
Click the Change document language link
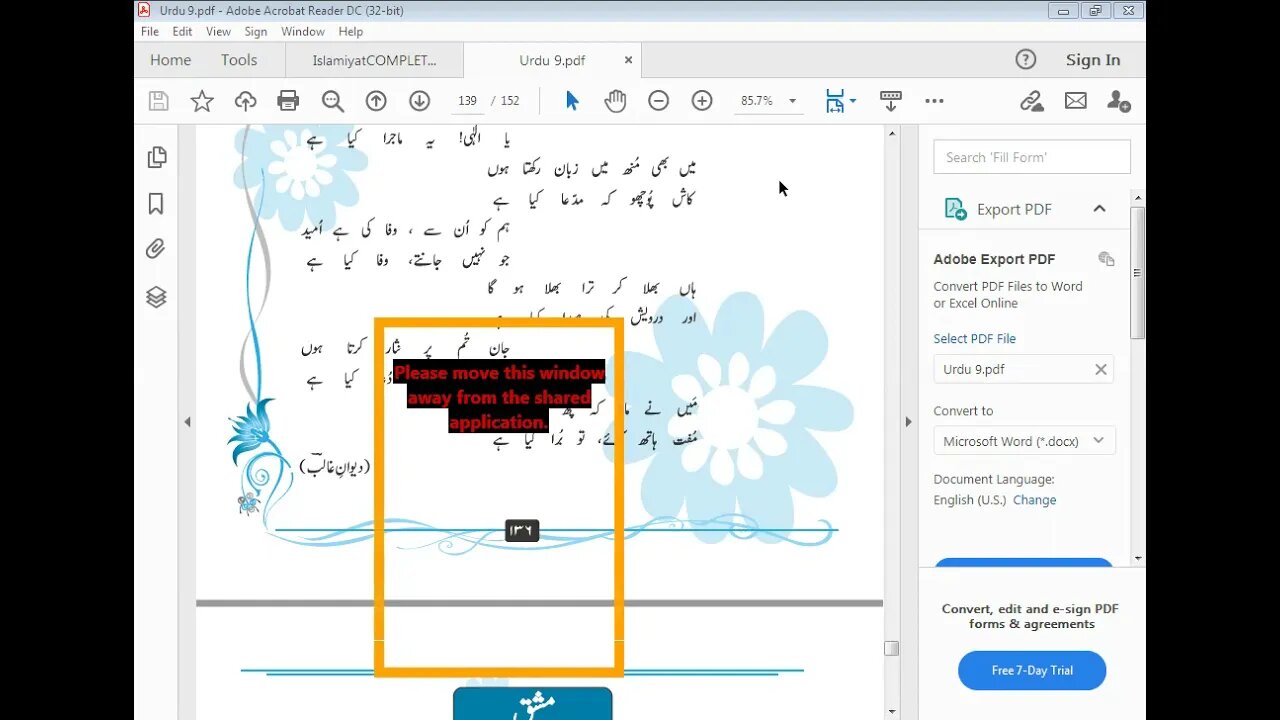tap(1034, 500)
